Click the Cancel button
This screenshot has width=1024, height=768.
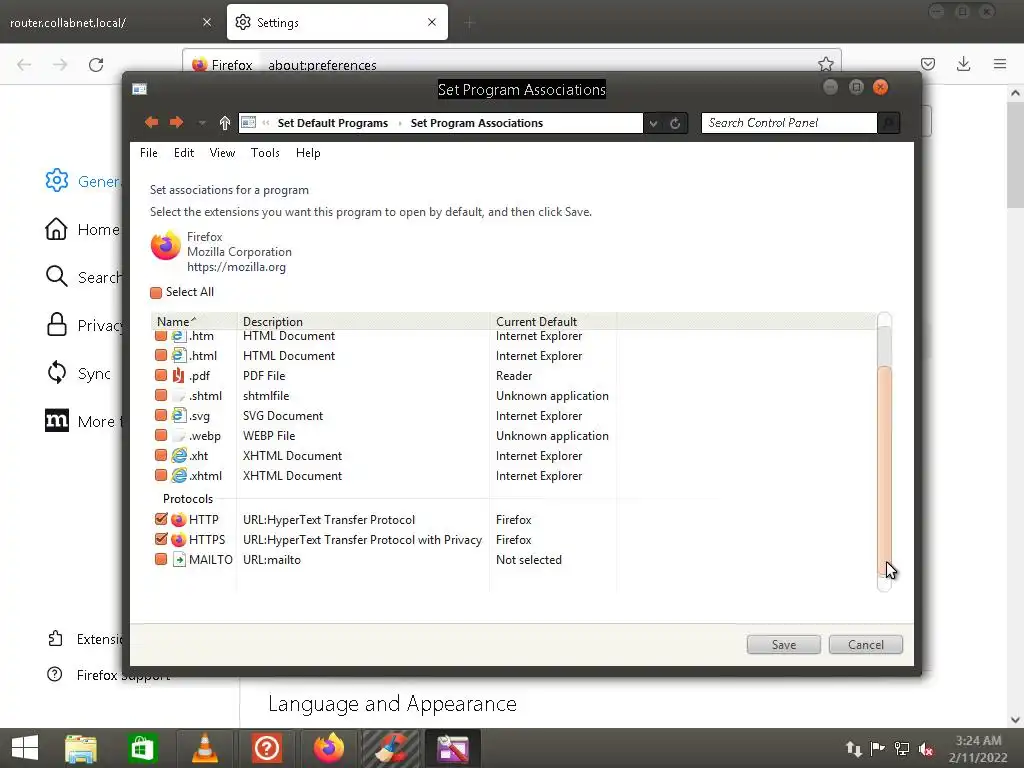[x=866, y=645]
